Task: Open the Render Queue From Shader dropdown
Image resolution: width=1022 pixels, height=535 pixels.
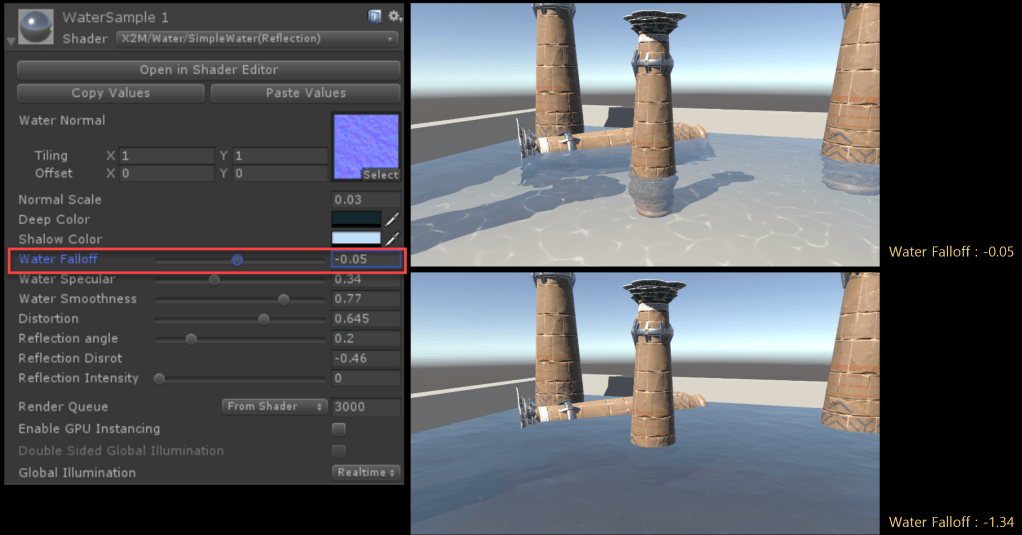Action: (x=275, y=407)
